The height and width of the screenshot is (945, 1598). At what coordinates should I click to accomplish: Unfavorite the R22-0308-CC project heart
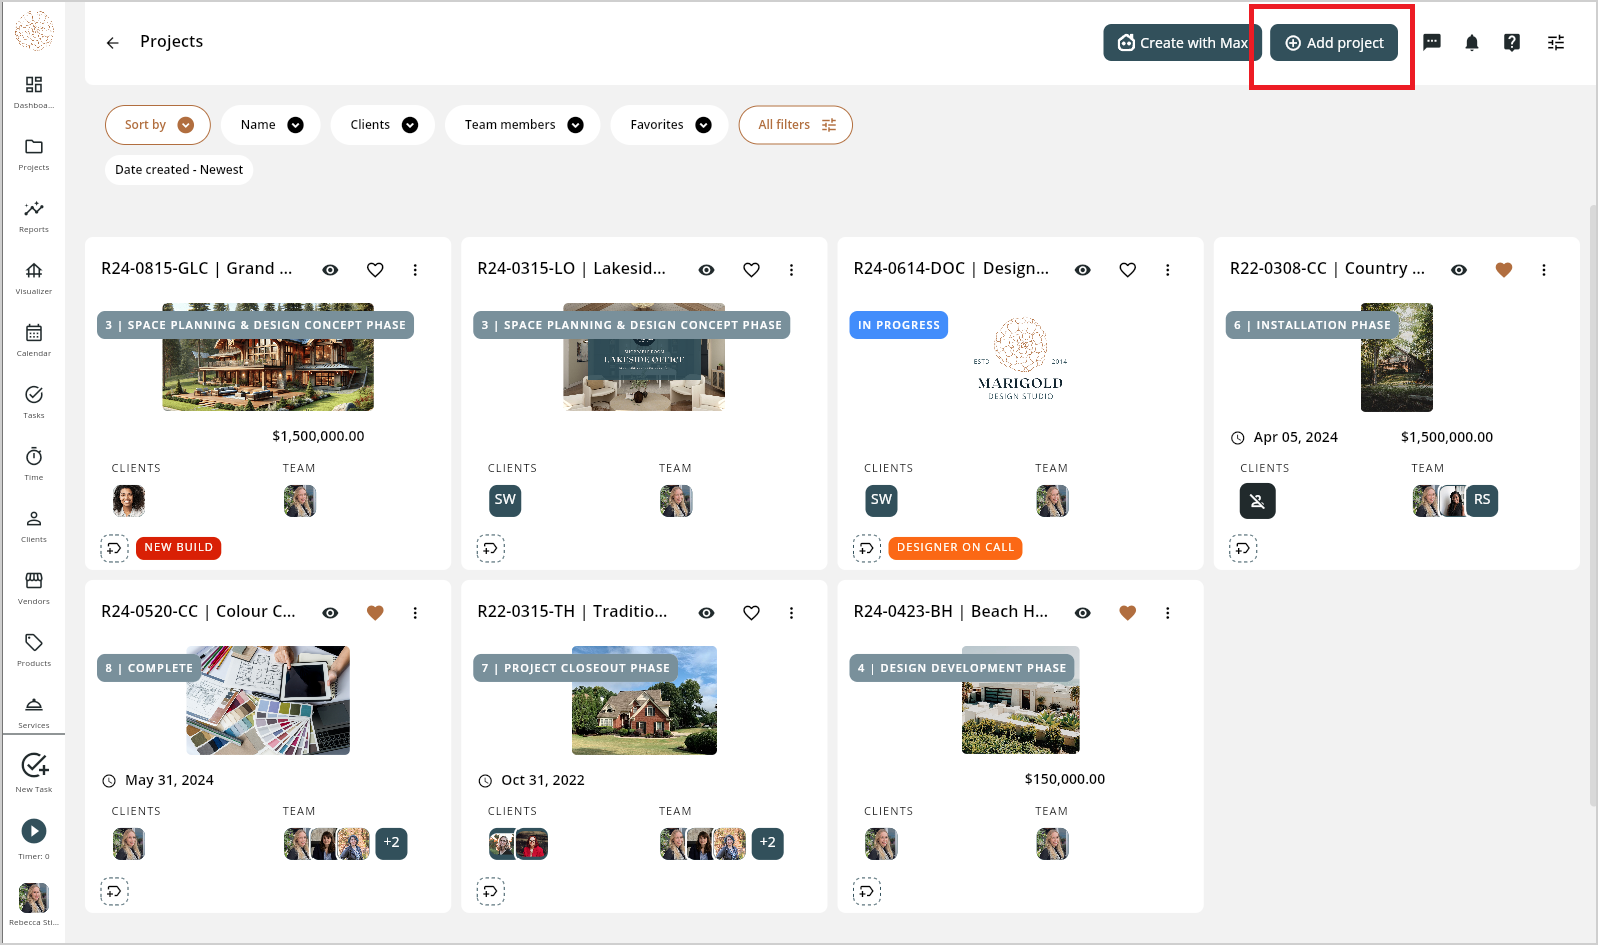(1503, 270)
